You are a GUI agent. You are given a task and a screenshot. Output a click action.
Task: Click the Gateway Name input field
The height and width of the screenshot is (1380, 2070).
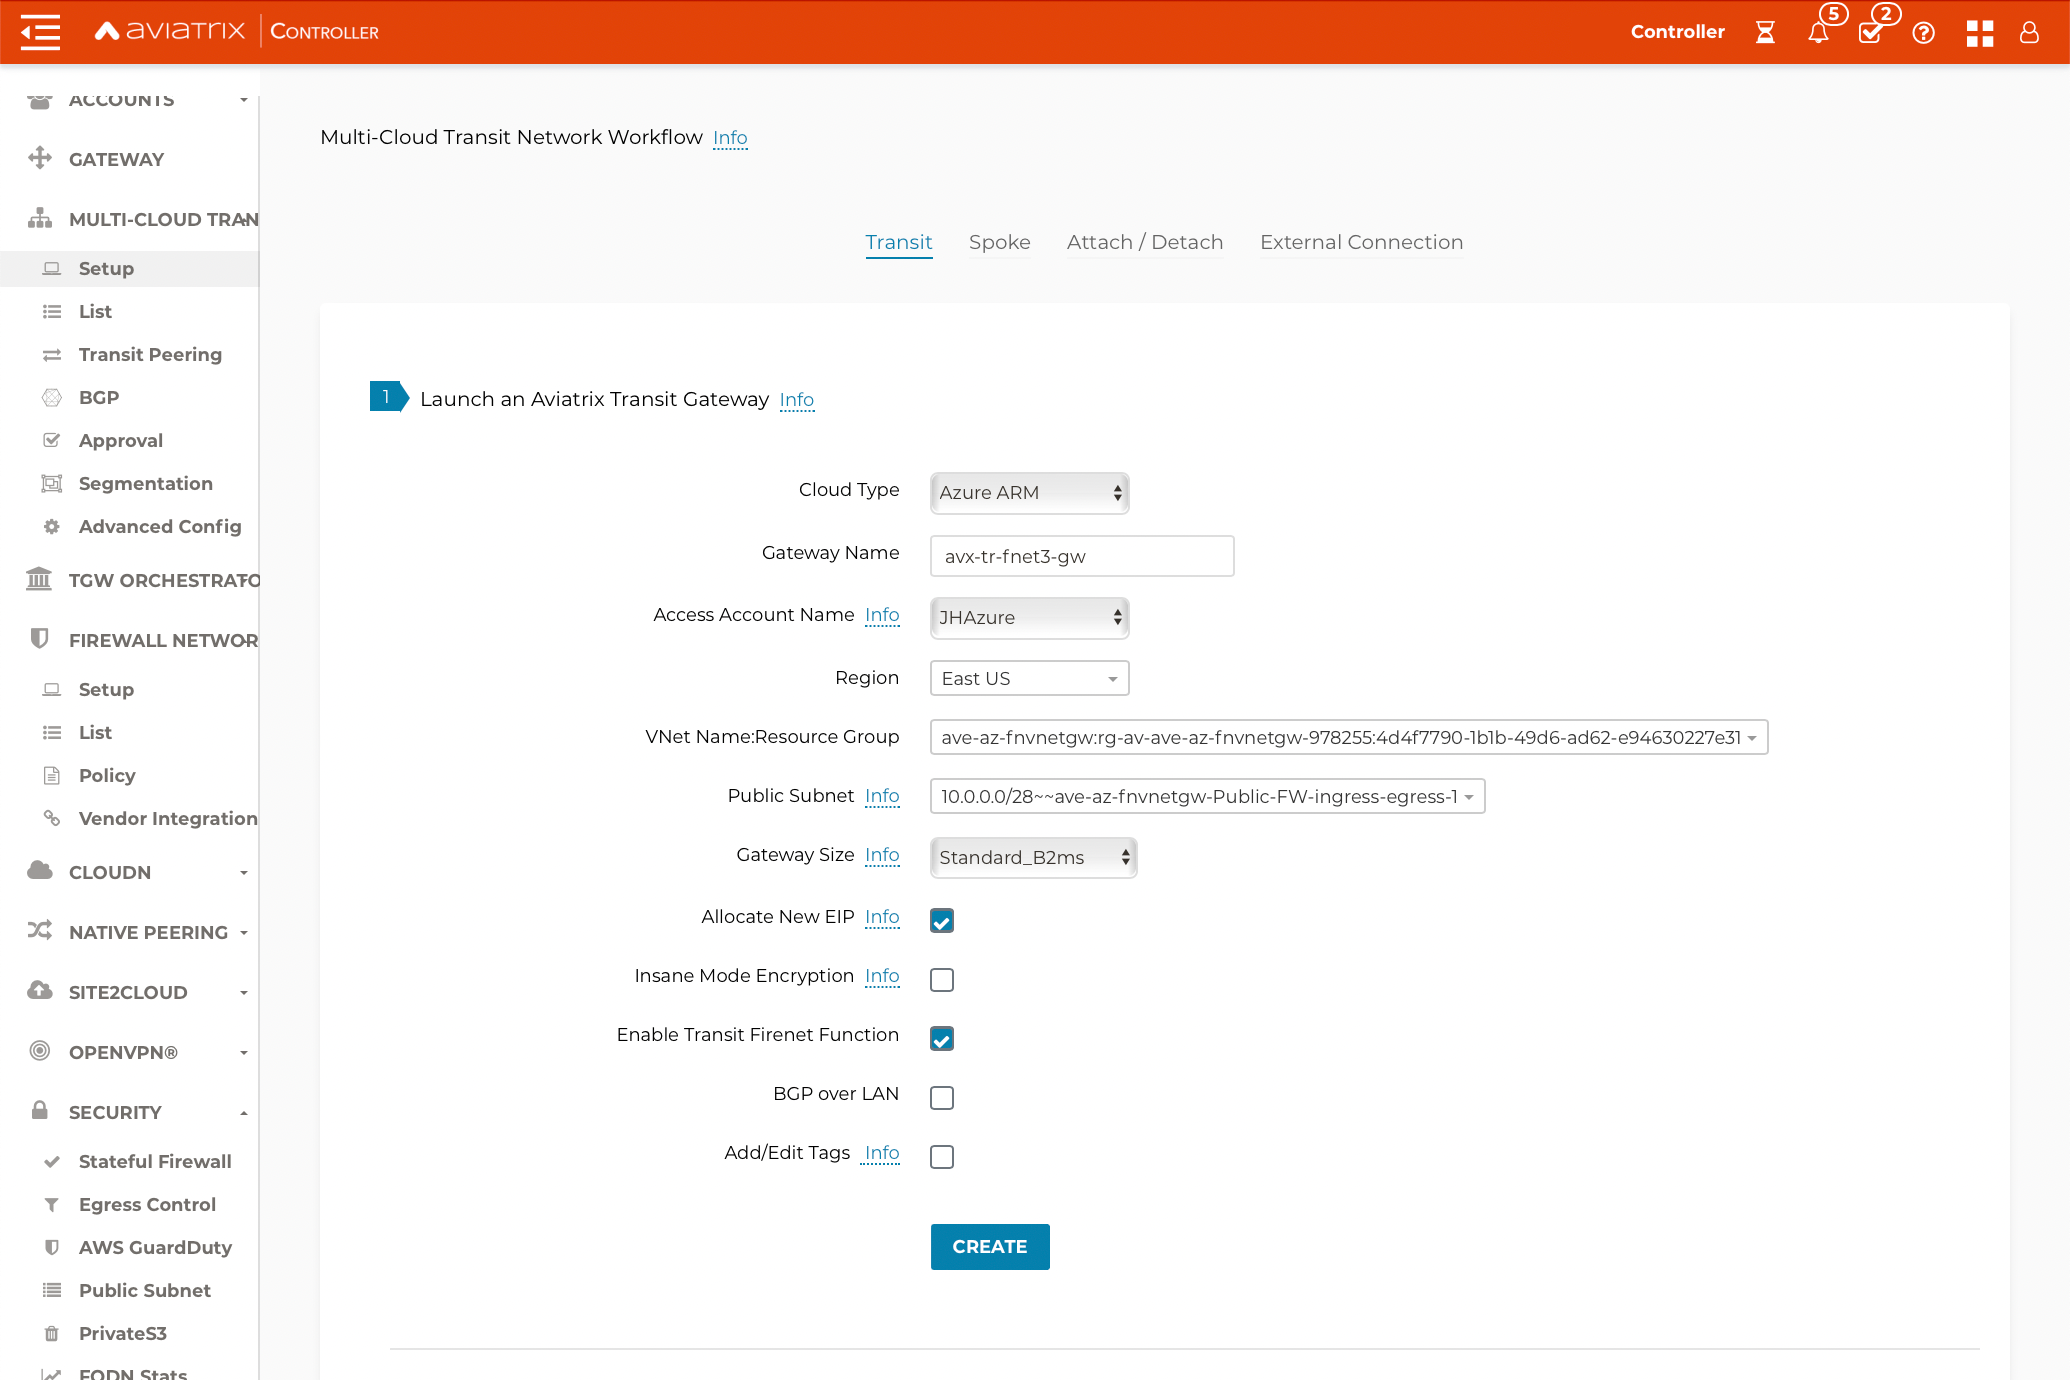[1081, 556]
